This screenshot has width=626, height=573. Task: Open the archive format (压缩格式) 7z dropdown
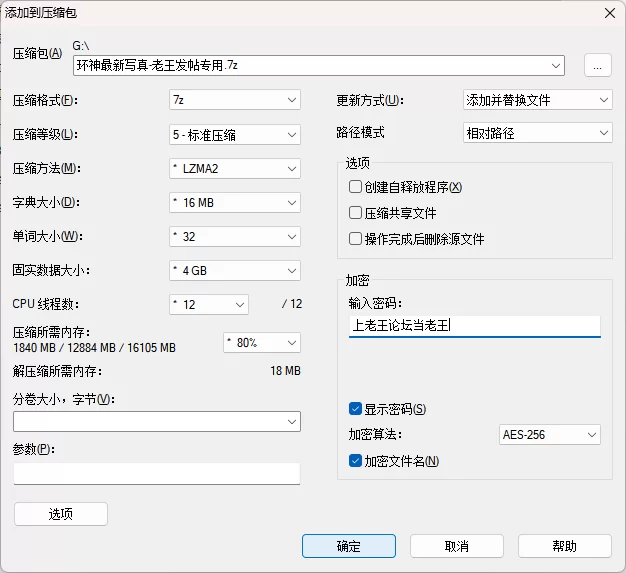click(235, 100)
